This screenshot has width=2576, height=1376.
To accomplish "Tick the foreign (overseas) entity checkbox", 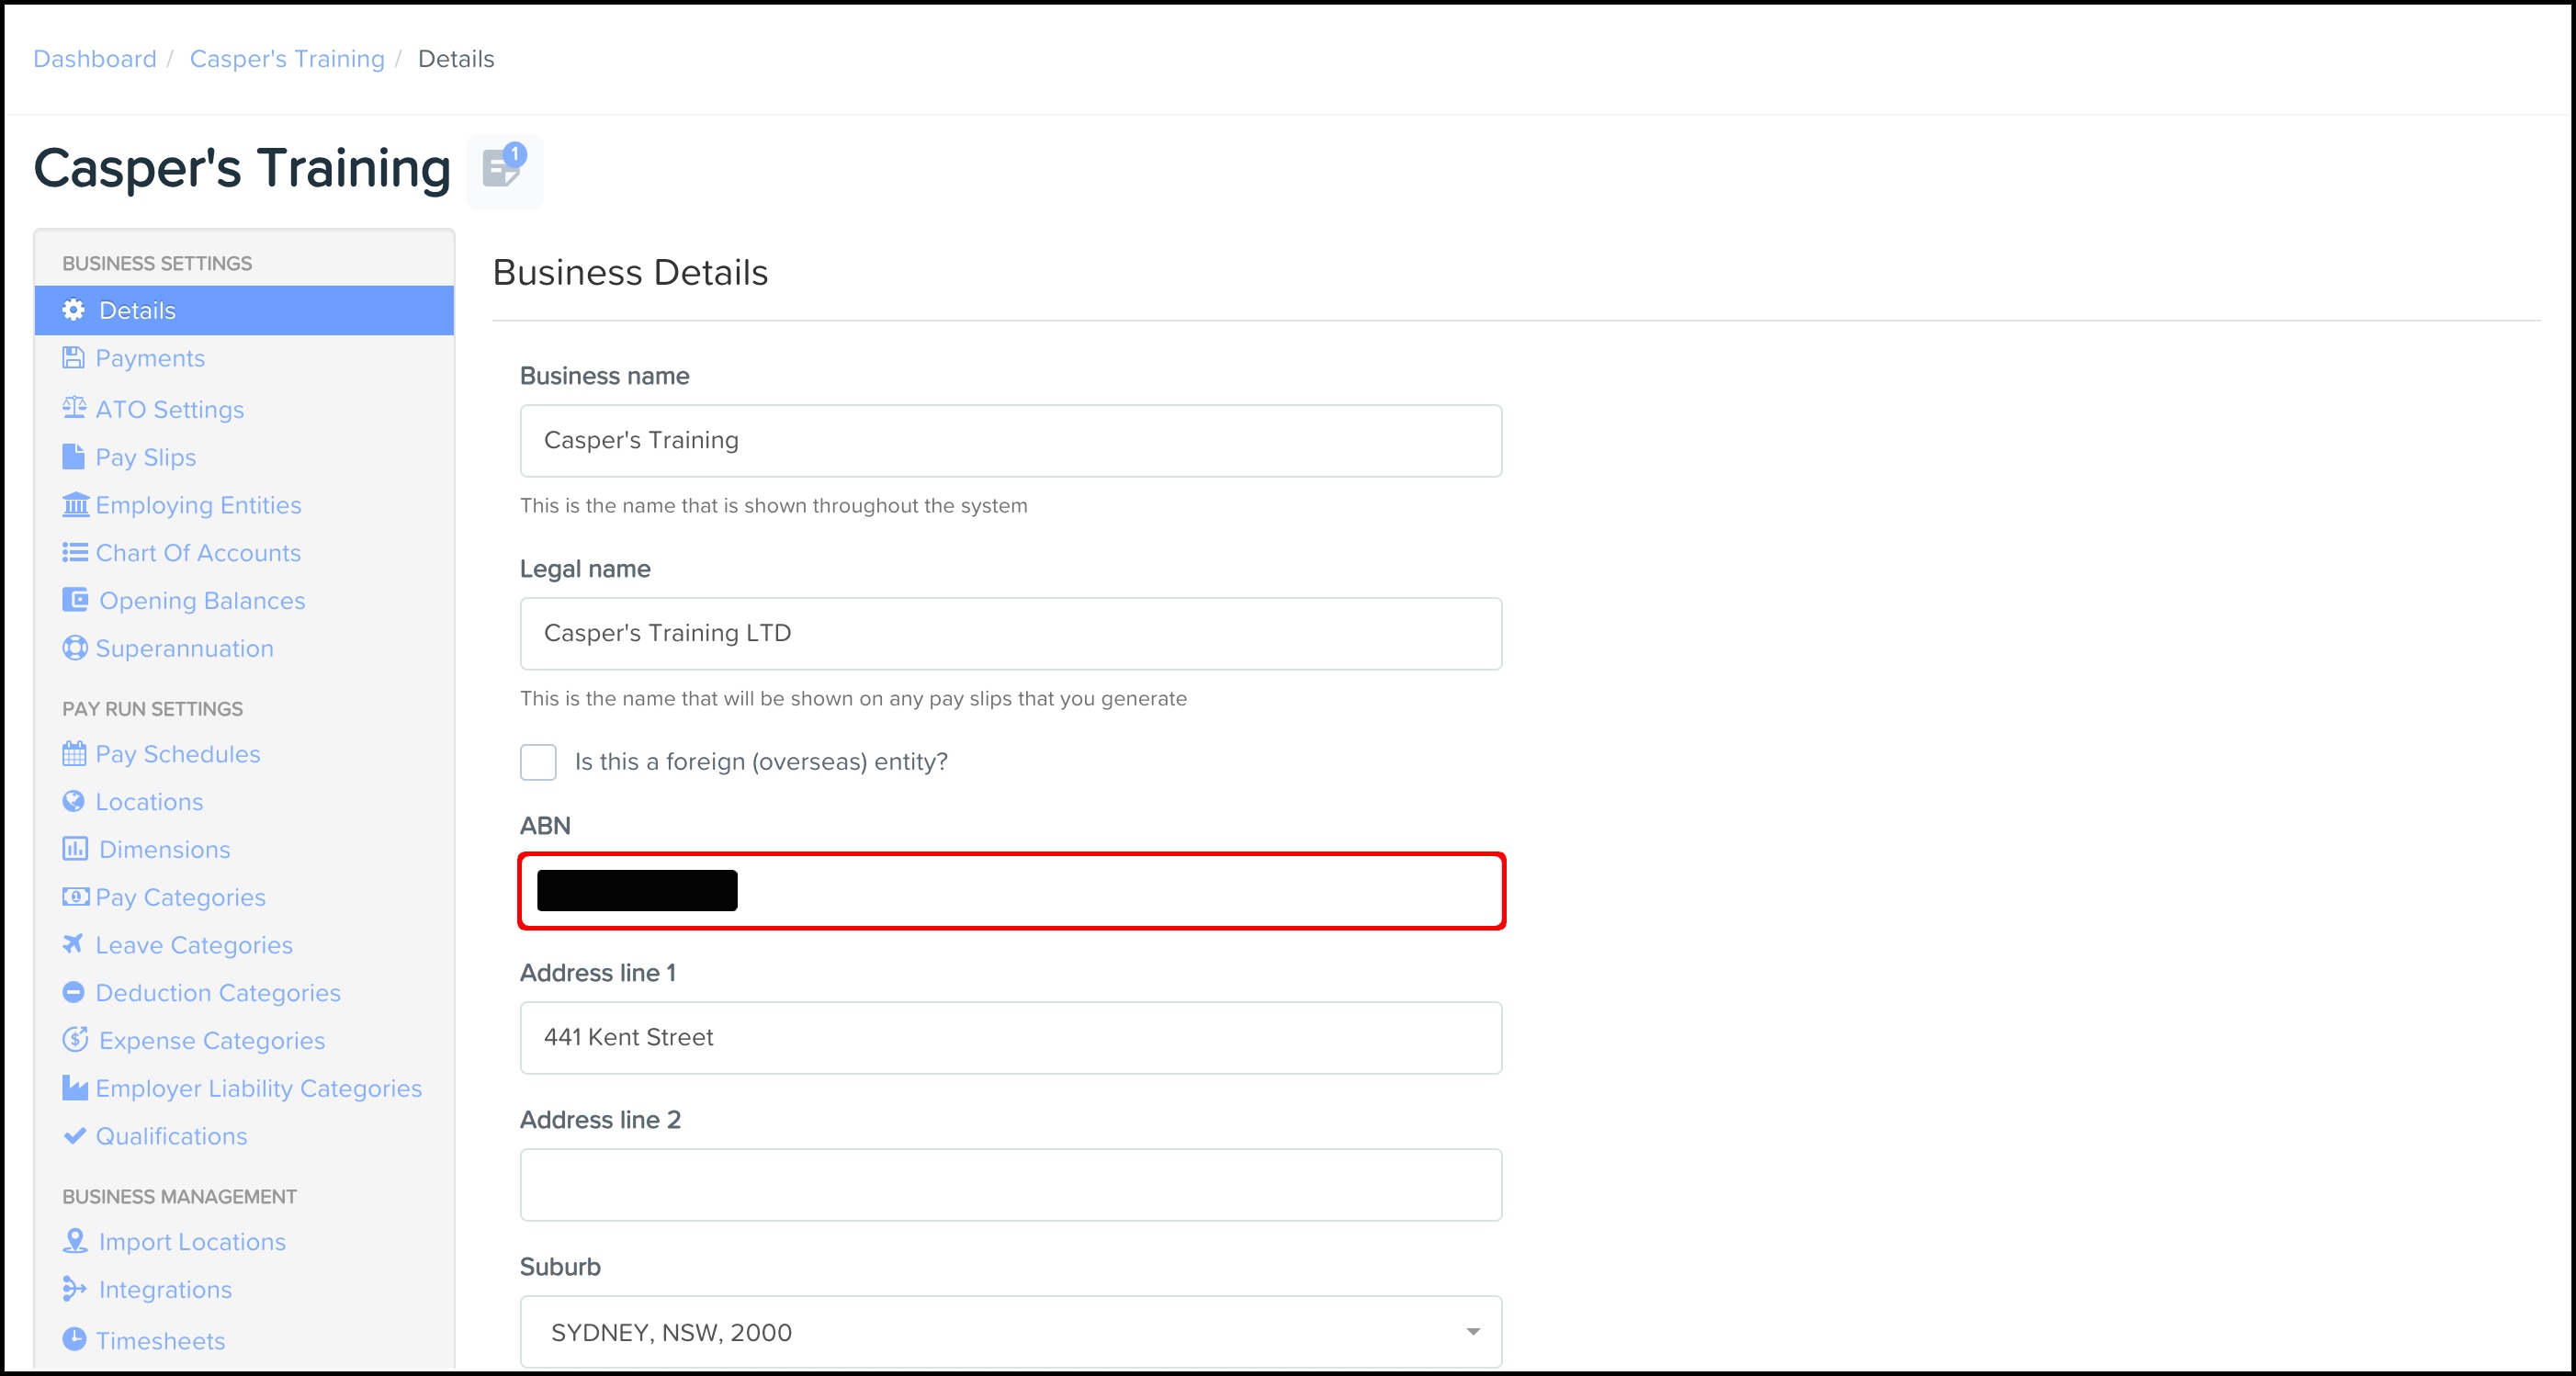I will [538, 762].
